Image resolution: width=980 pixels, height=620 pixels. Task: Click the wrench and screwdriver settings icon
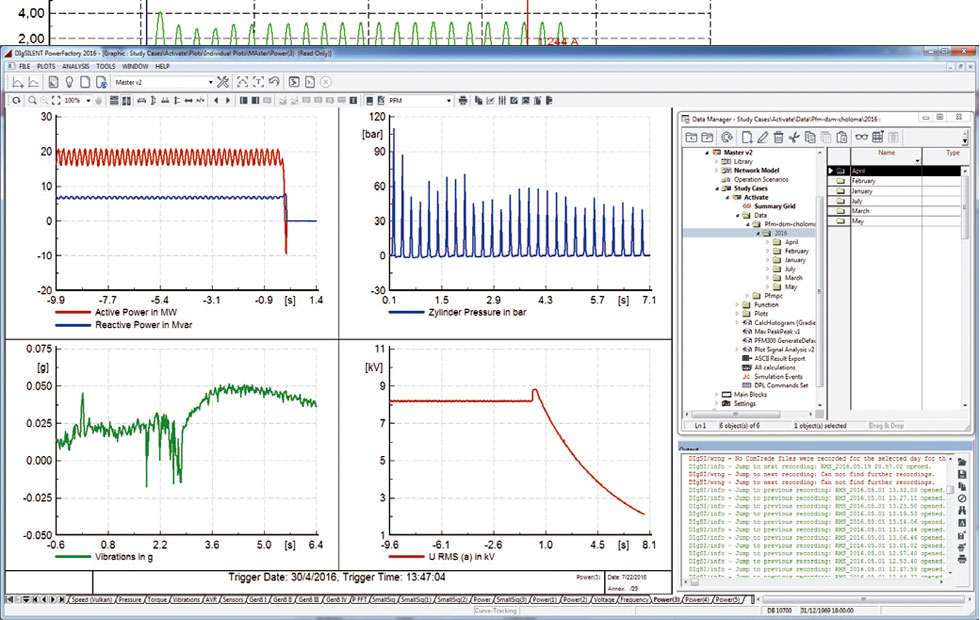(223, 82)
